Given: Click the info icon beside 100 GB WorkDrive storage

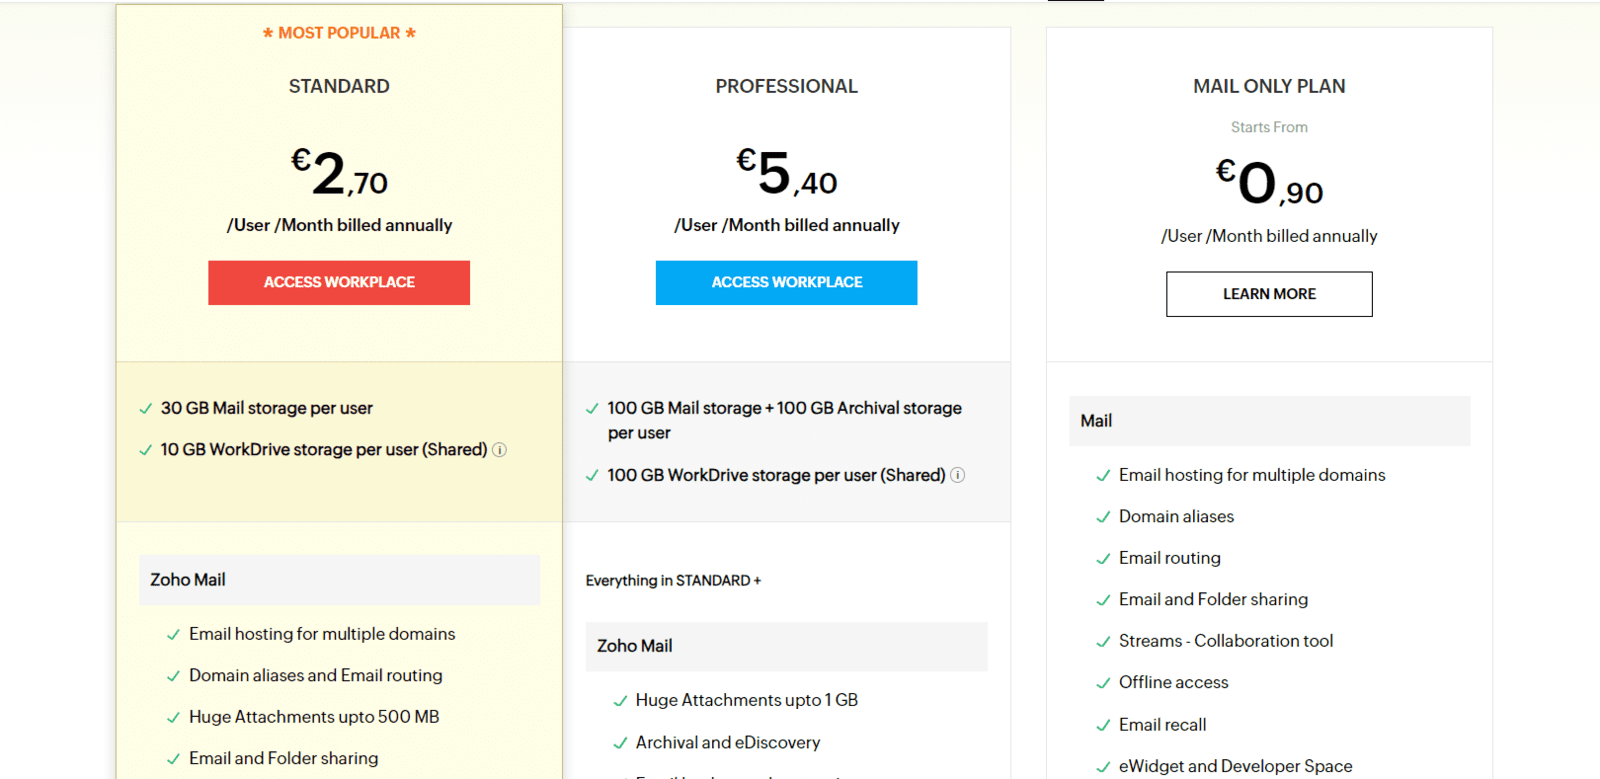Looking at the screenshot, I should point(958,475).
